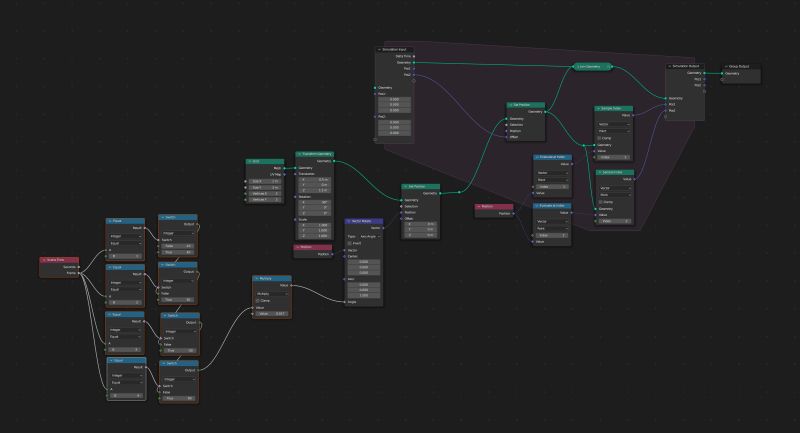Click the Grid Vertices X field
Viewport: 800px width, 433px height.
point(265,194)
